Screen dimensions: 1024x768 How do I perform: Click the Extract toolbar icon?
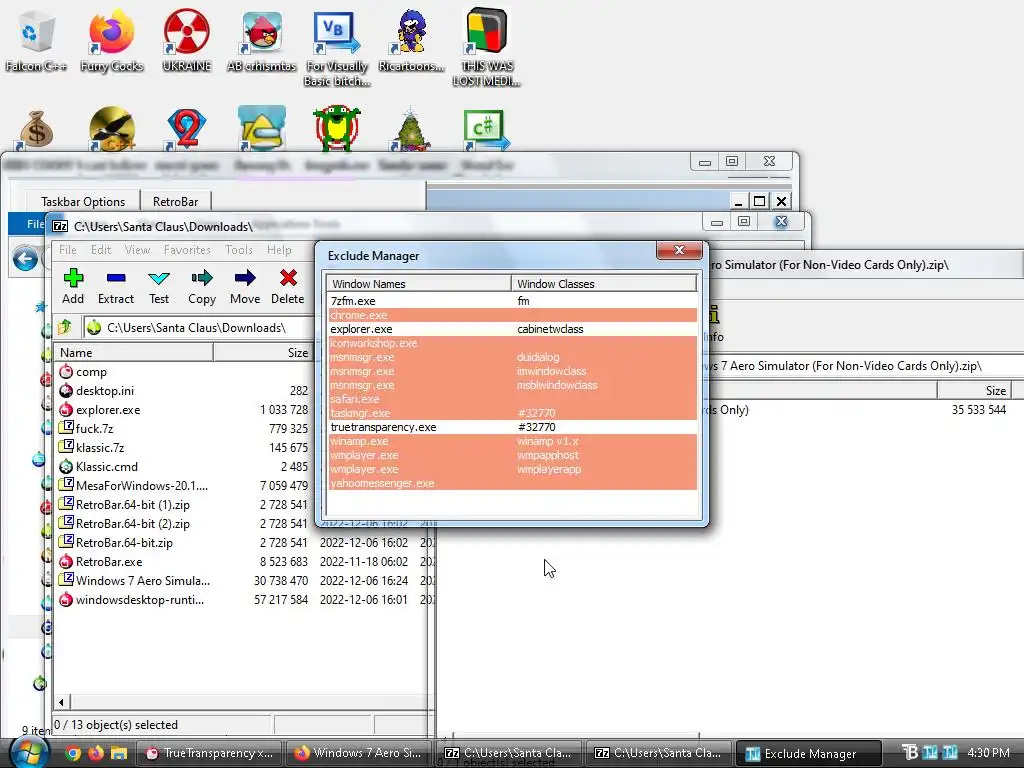pos(116,286)
